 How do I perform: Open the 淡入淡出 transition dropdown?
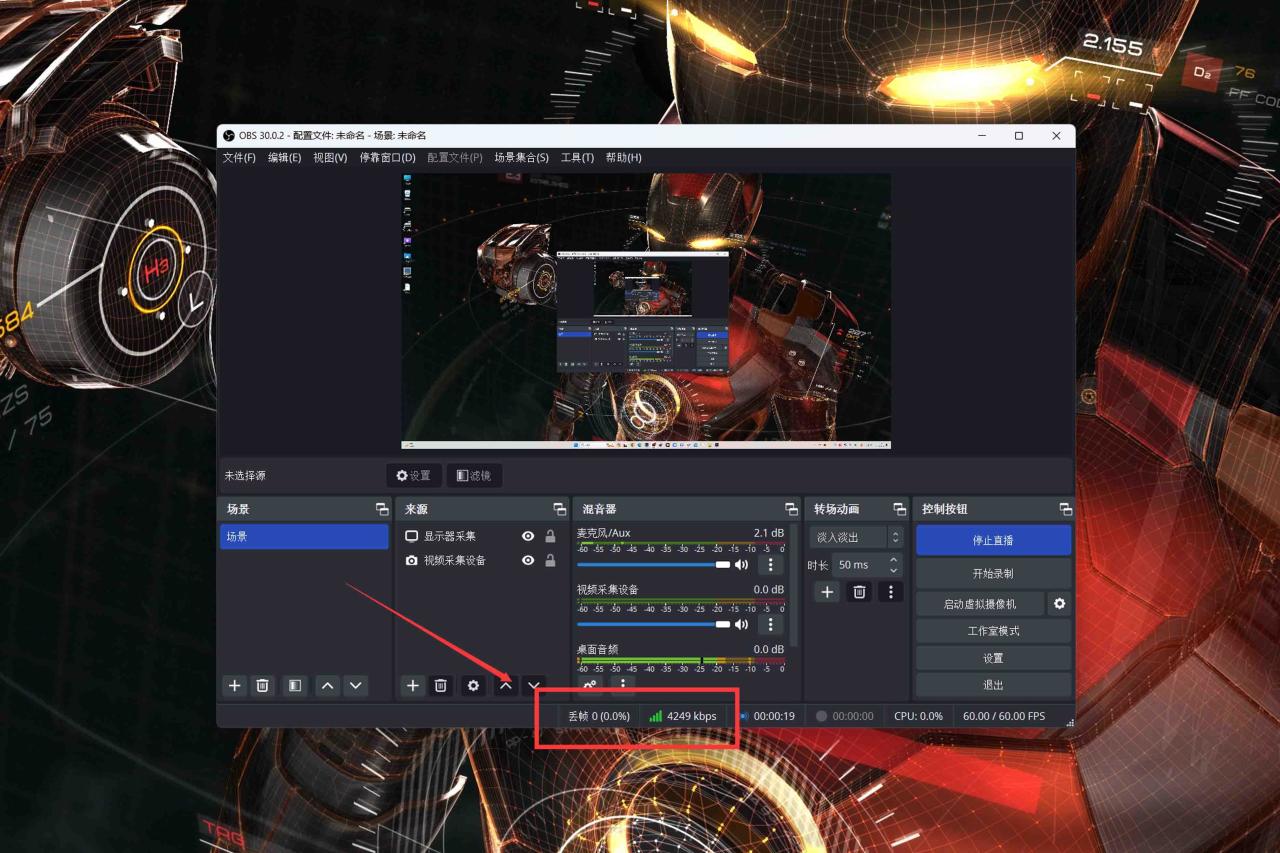855,537
